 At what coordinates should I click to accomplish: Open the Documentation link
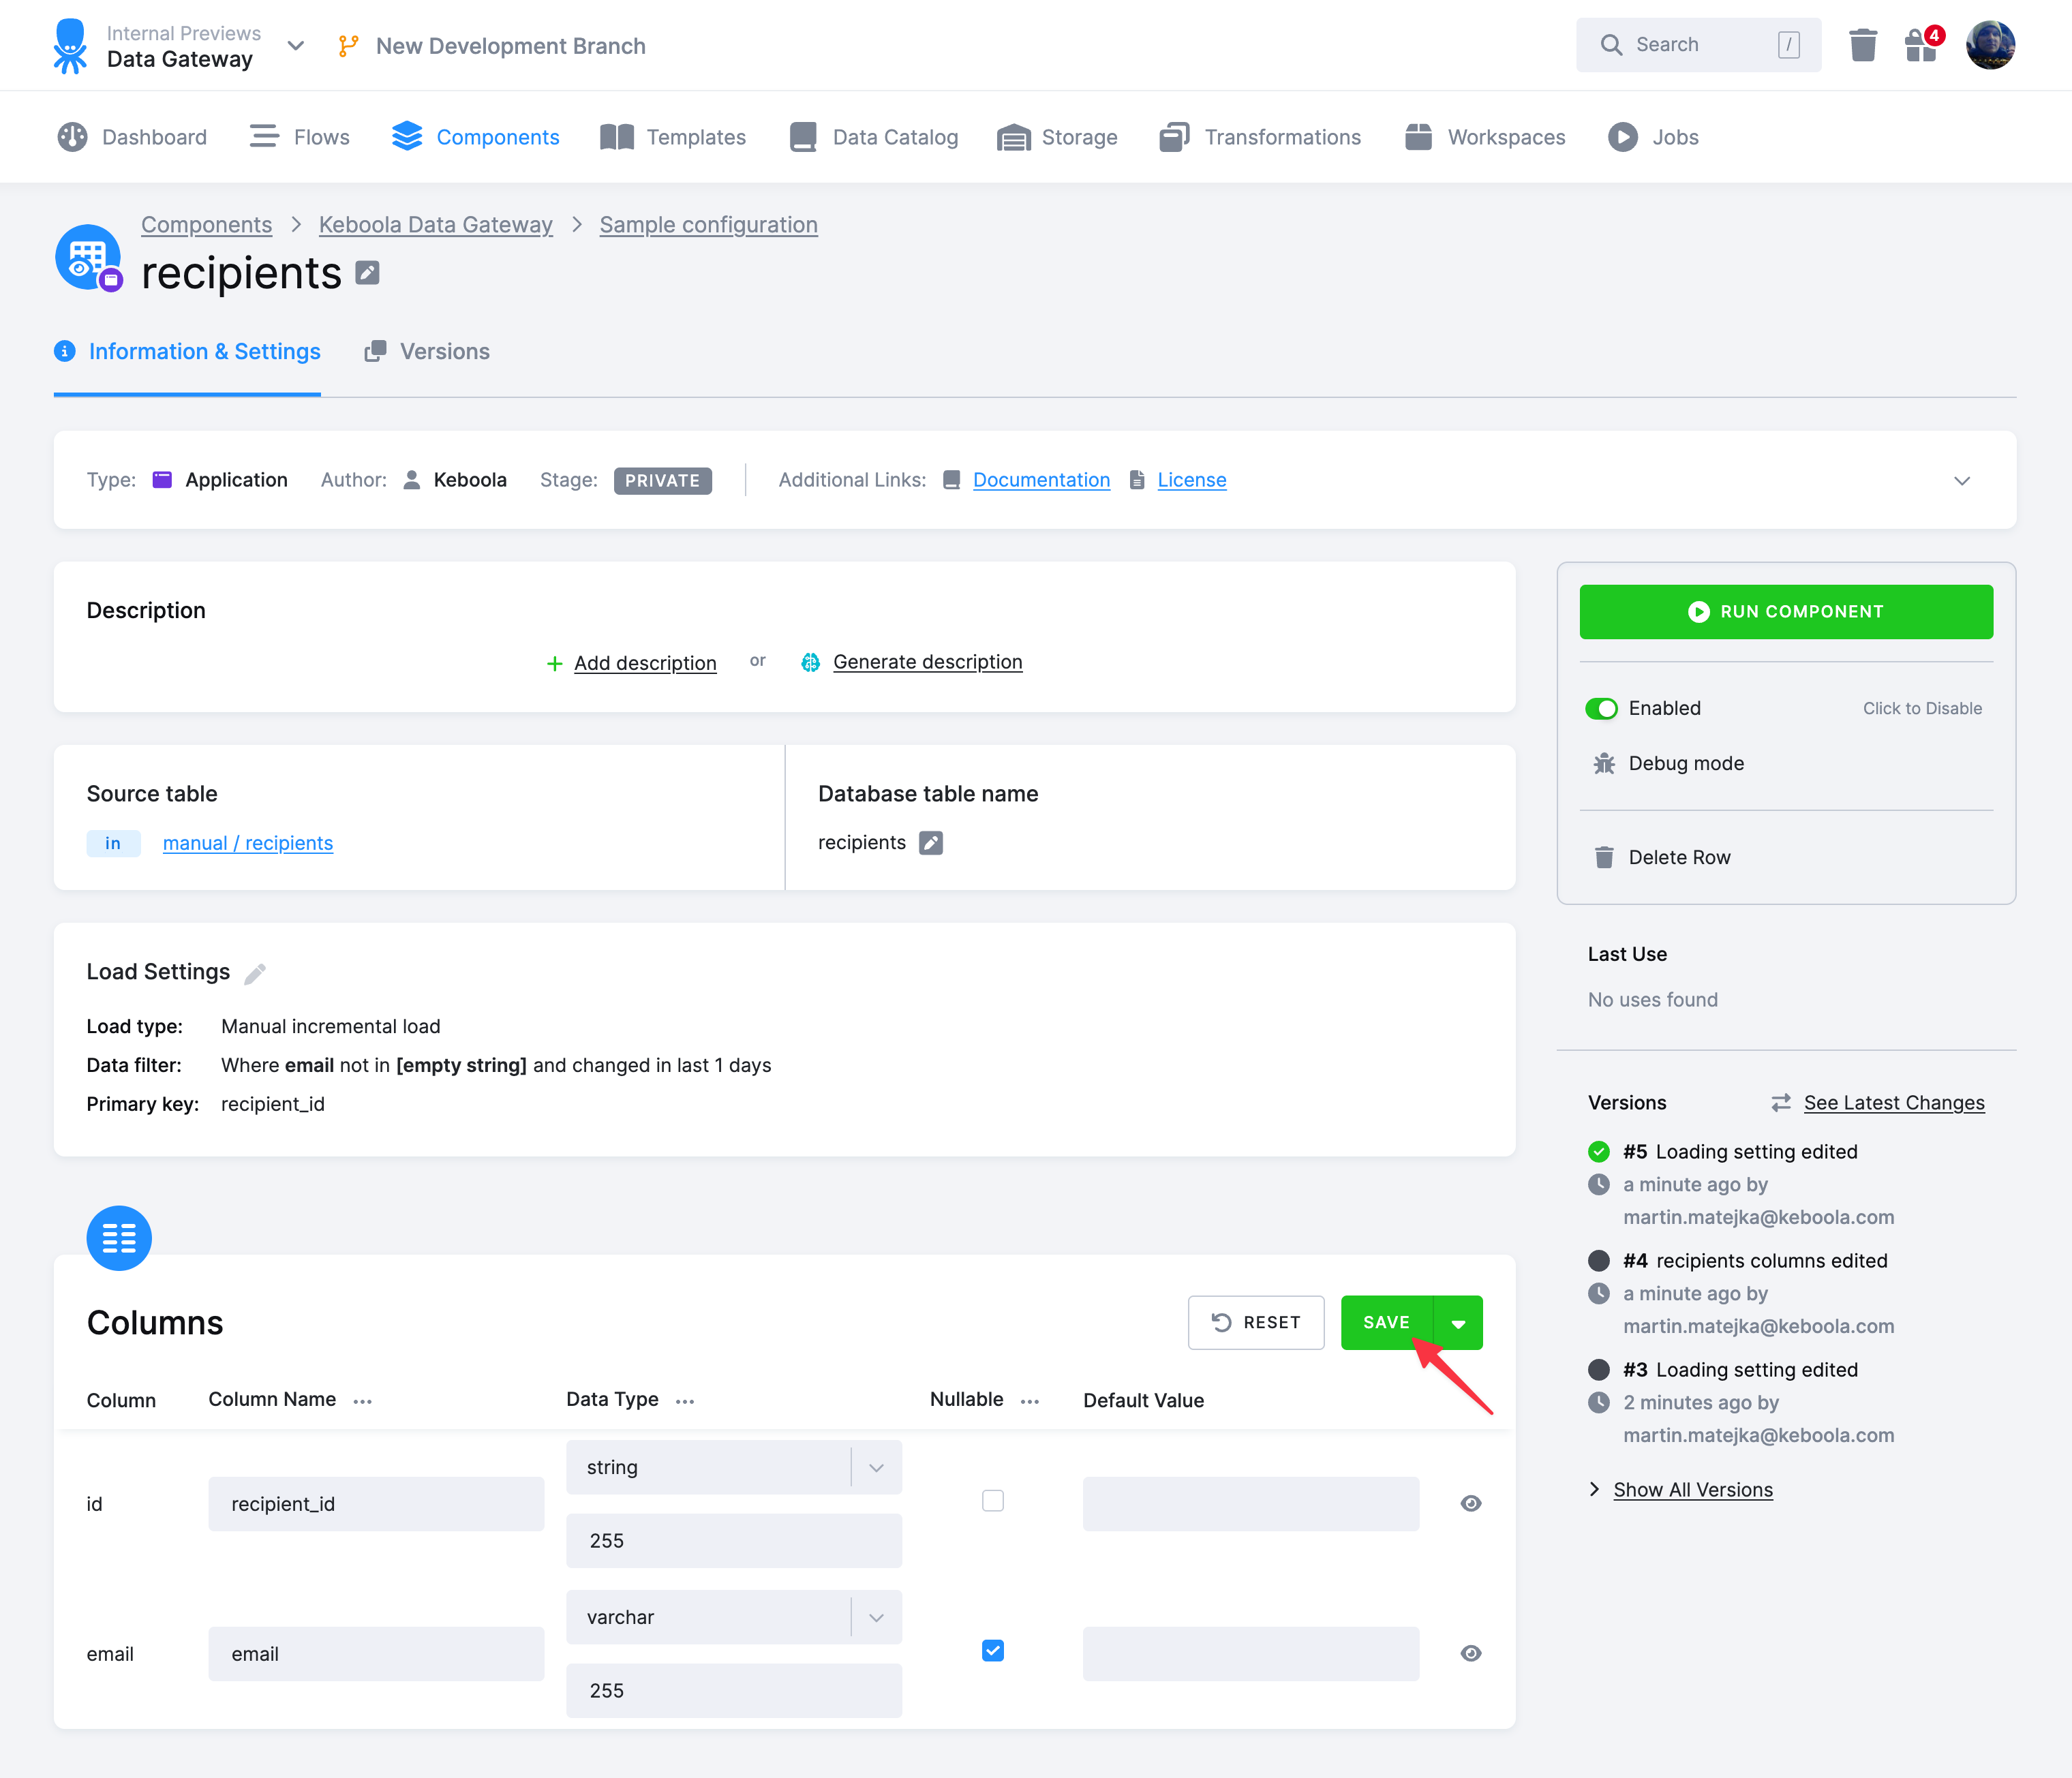(1041, 479)
